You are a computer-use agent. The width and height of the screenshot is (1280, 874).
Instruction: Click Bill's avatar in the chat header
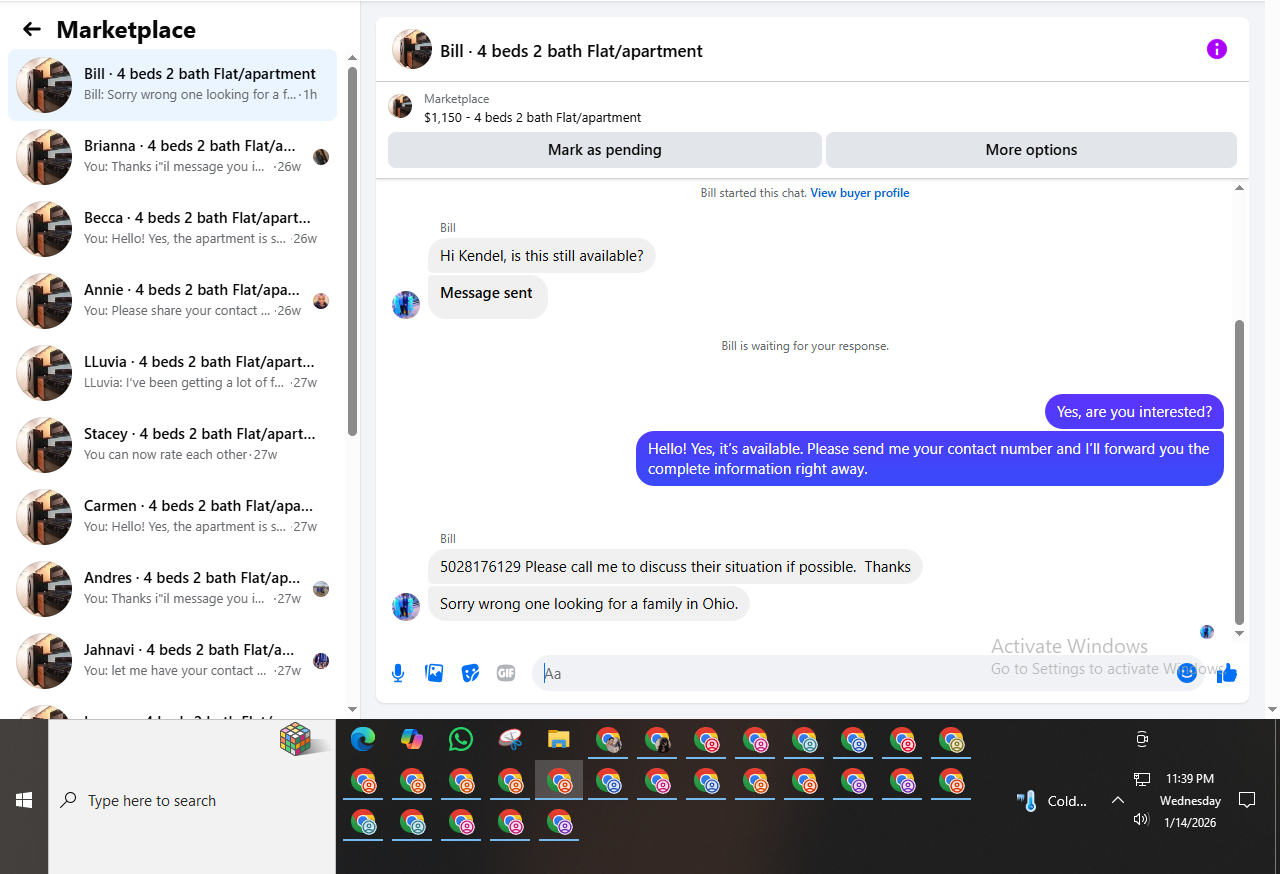click(x=412, y=49)
